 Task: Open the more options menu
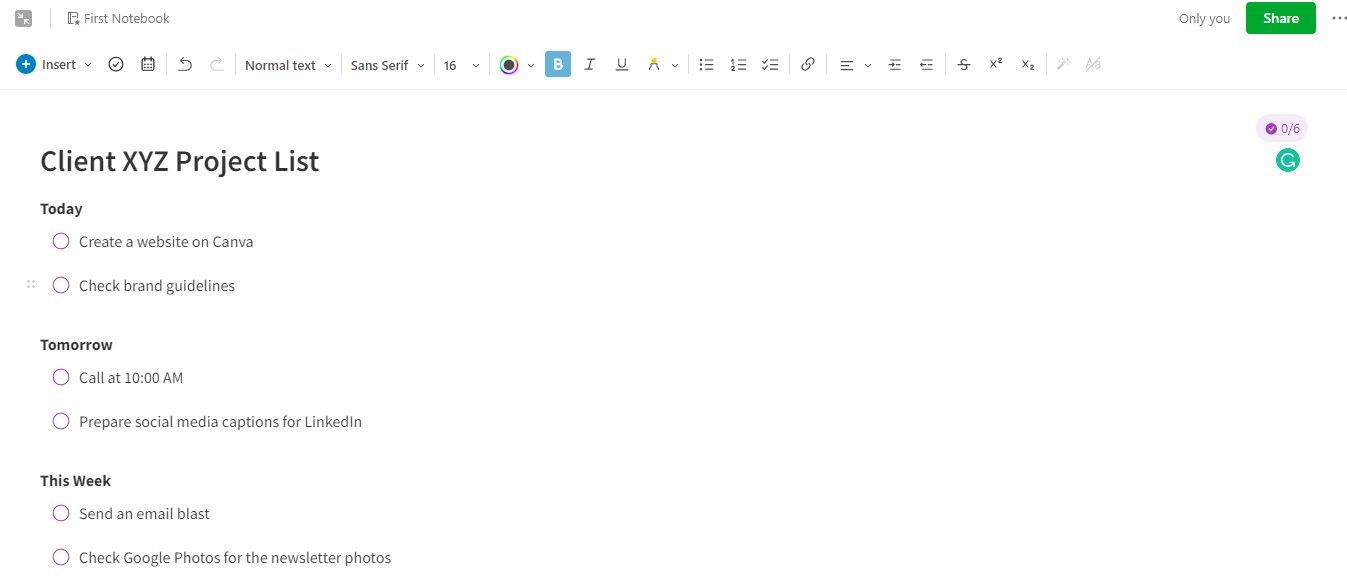pos(1339,17)
